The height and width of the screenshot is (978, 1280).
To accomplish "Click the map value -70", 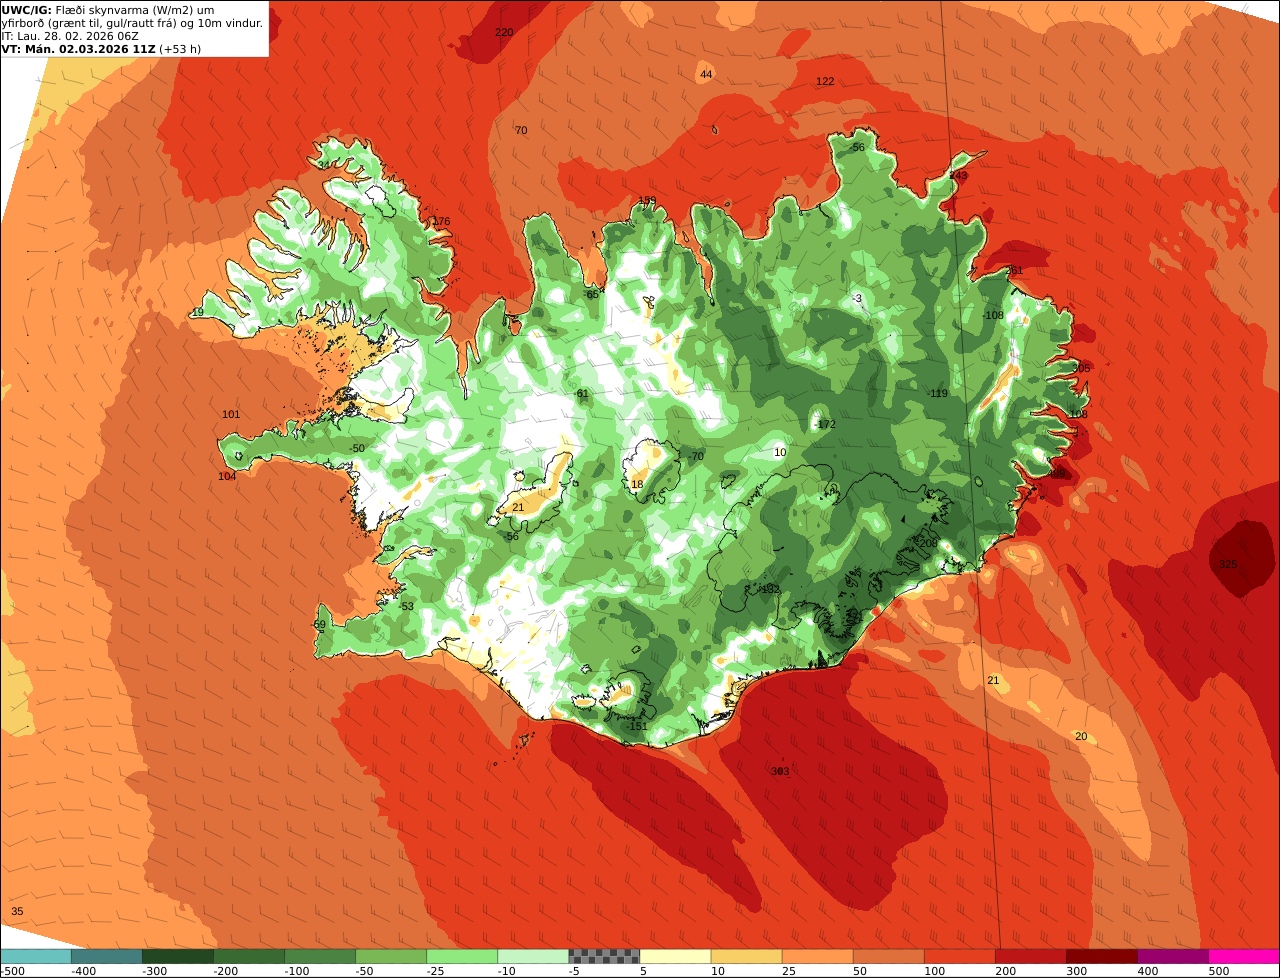I will coord(696,457).
